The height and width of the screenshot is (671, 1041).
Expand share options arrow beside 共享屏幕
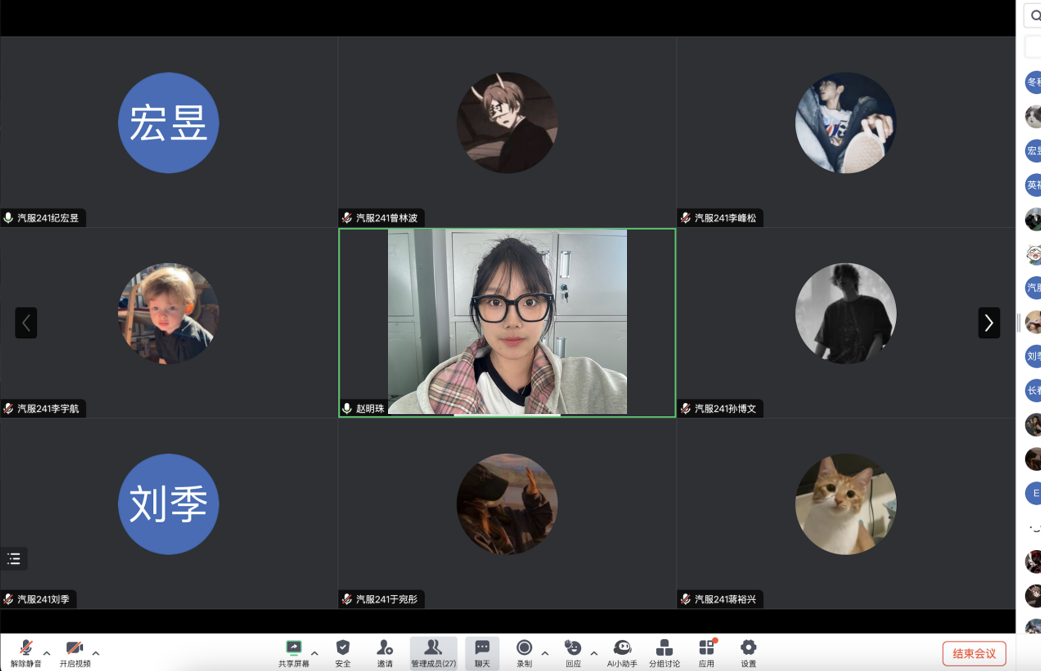(x=315, y=653)
